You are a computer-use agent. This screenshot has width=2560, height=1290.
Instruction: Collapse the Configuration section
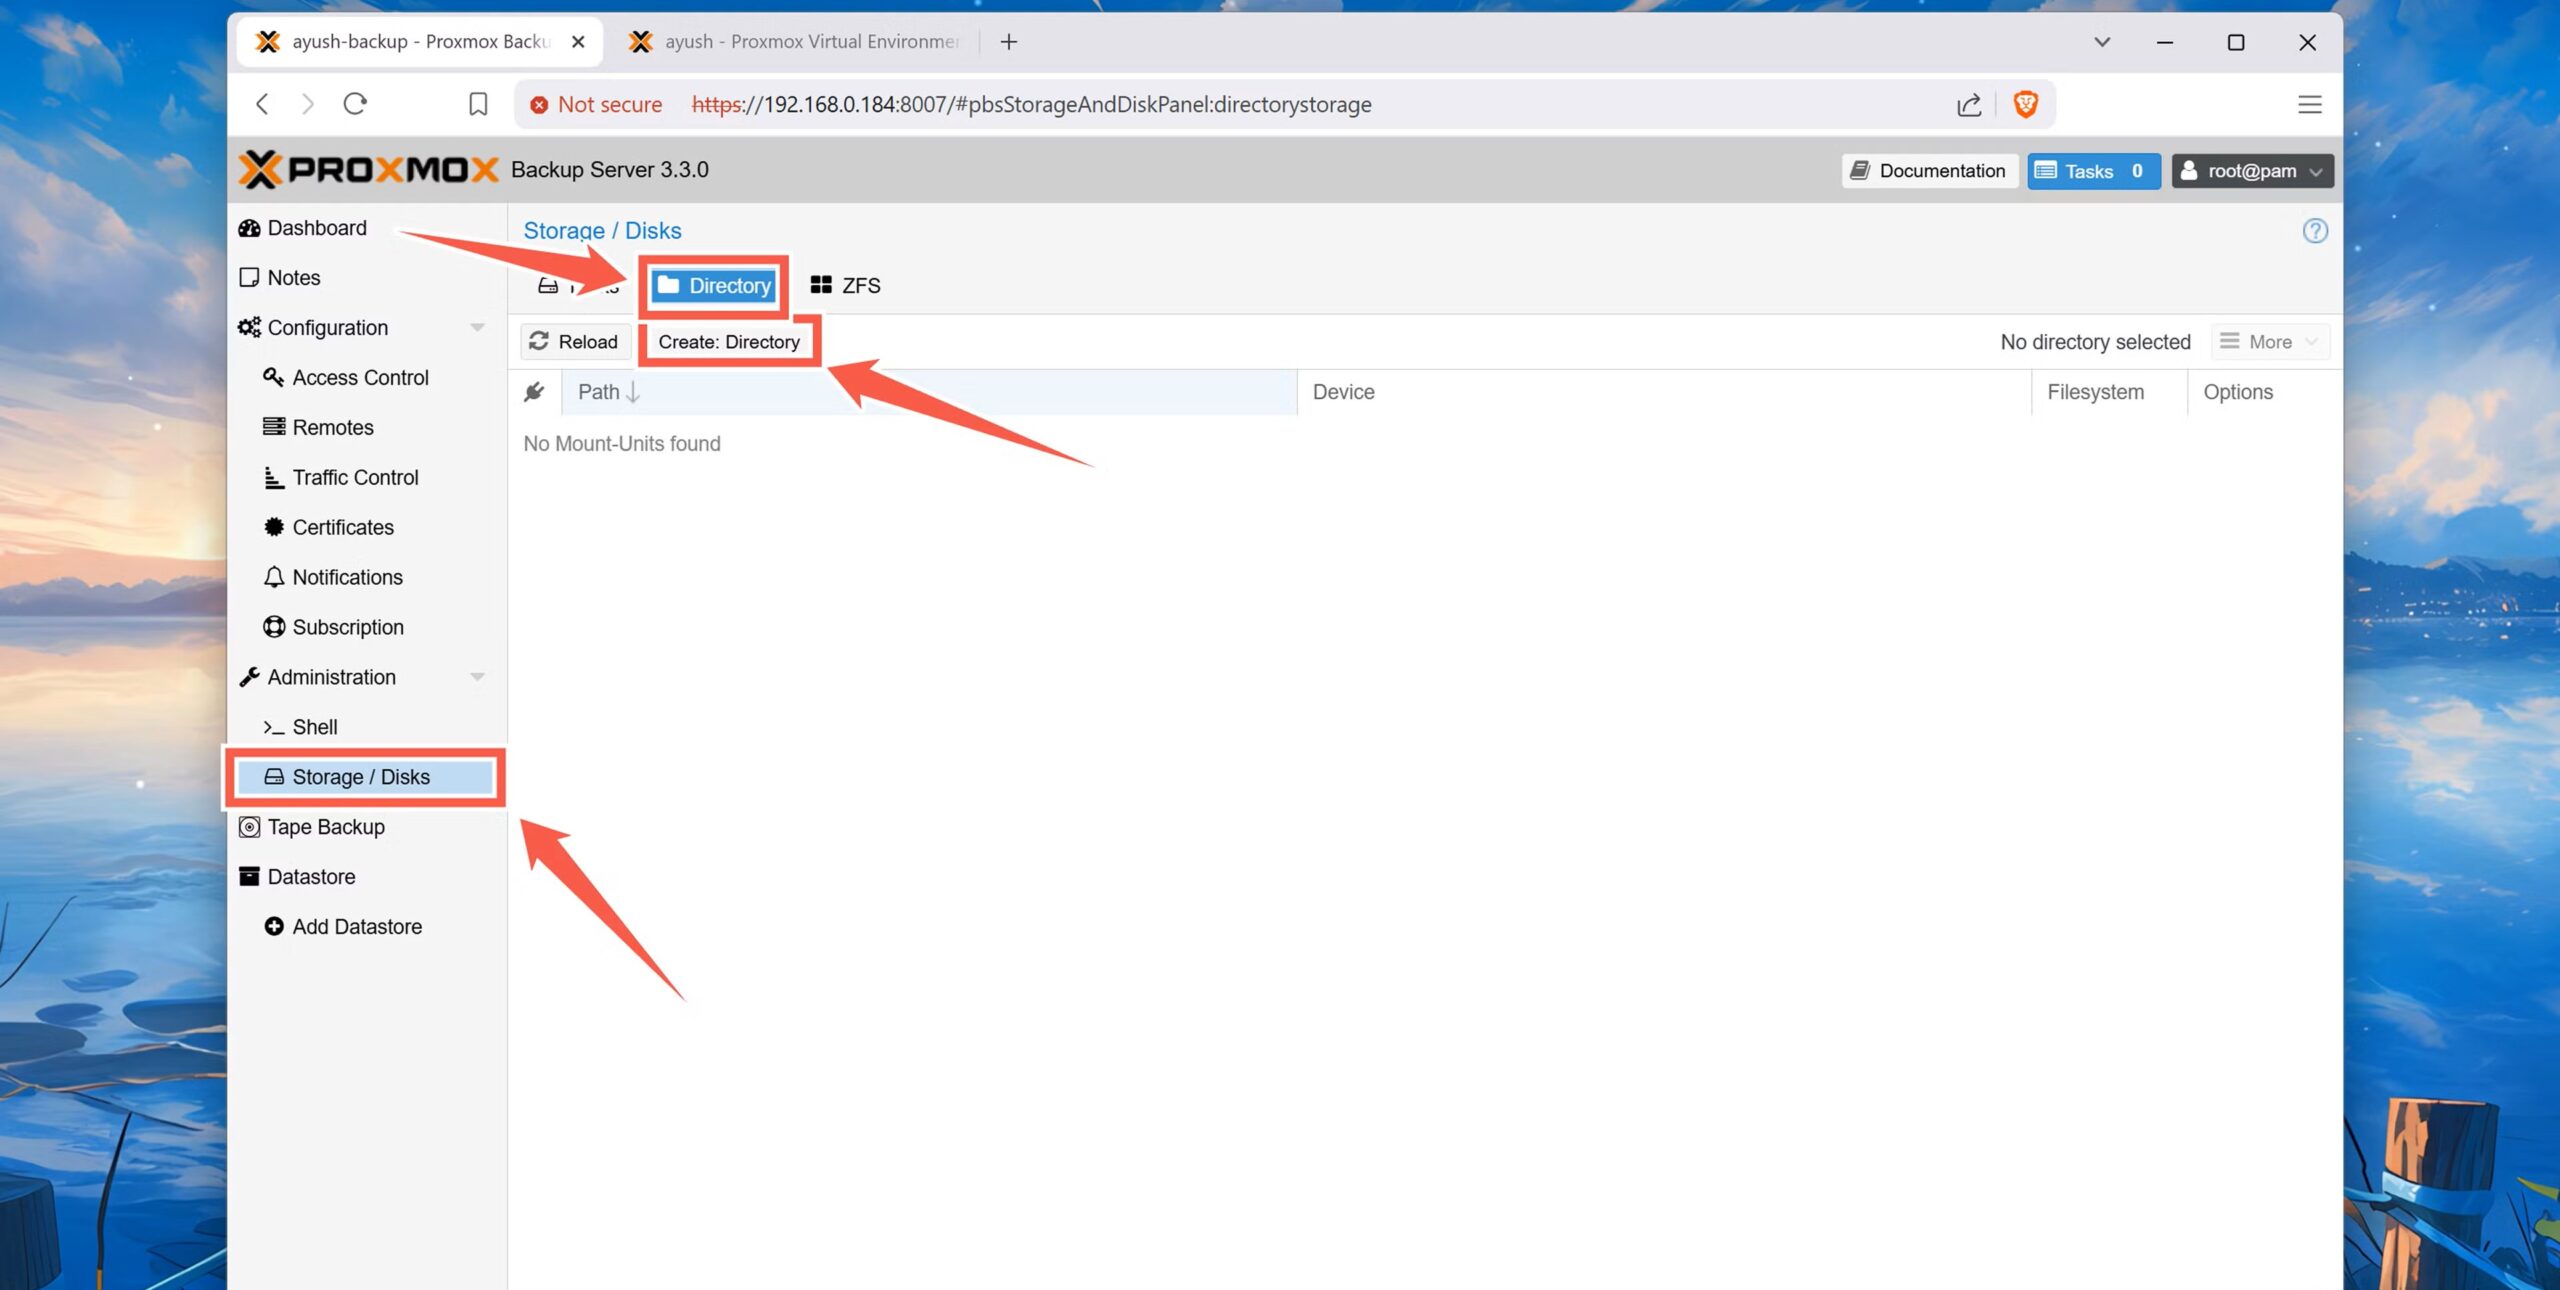[477, 328]
